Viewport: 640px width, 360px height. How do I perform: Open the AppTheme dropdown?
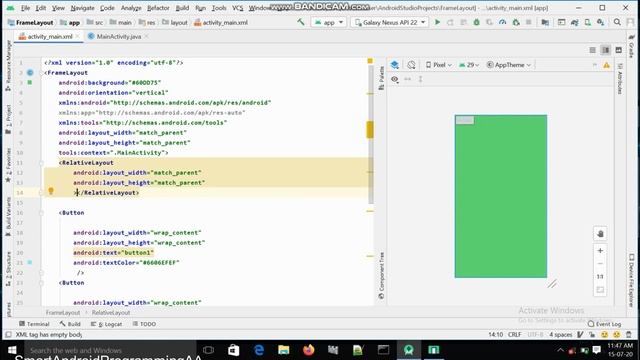509,65
